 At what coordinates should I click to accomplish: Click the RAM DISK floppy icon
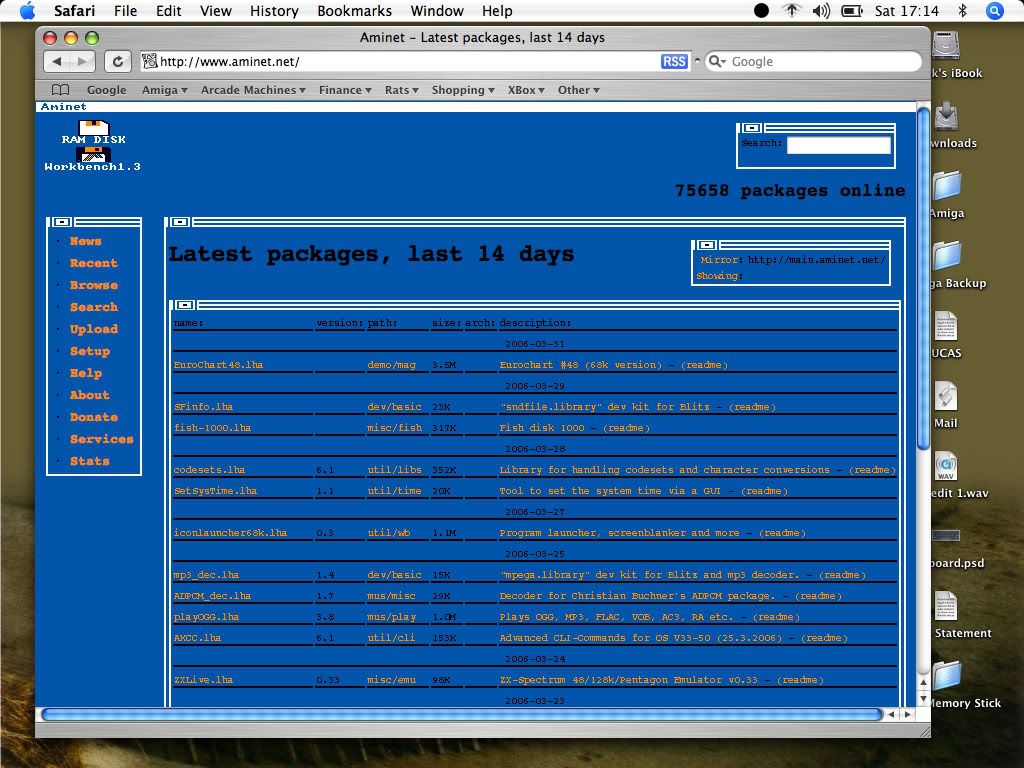click(94, 128)
